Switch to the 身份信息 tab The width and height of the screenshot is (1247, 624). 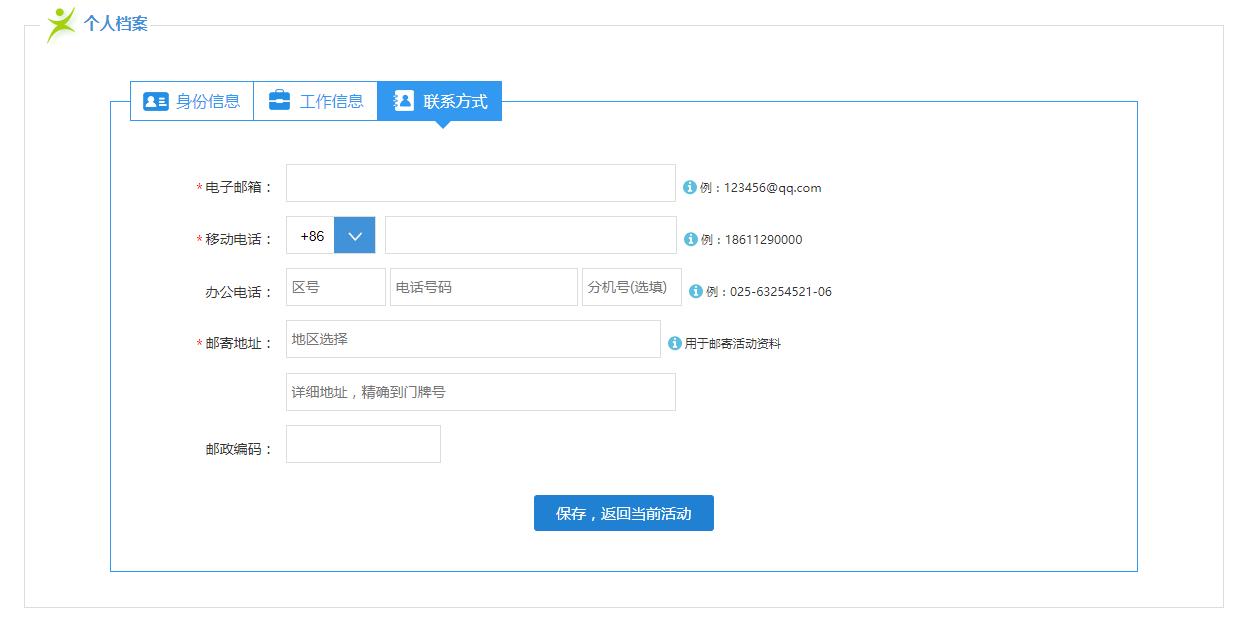(x=192, y=101)
